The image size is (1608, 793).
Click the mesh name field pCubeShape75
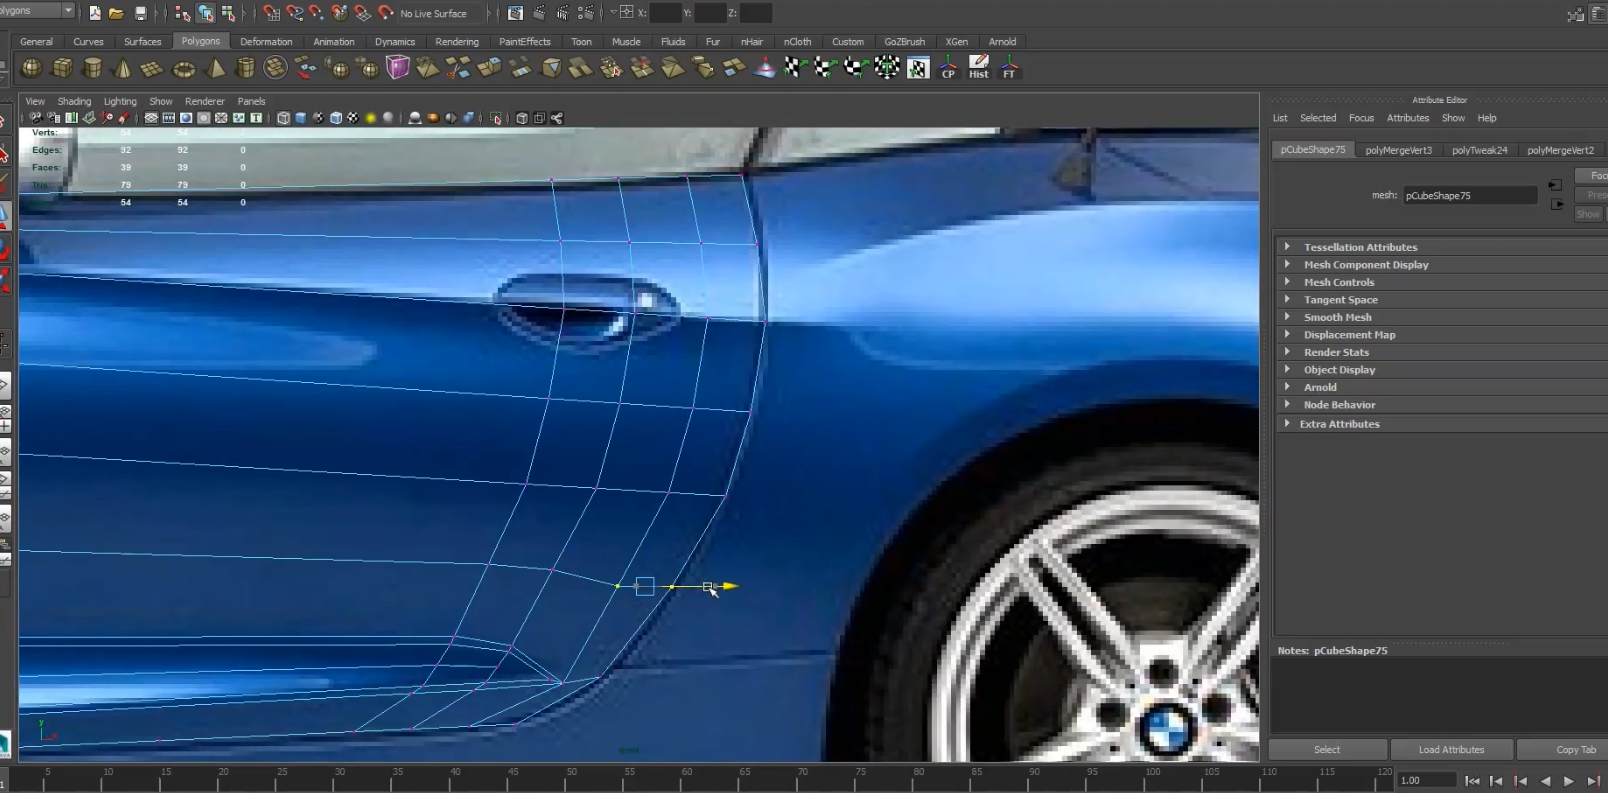click(1469, 196)
